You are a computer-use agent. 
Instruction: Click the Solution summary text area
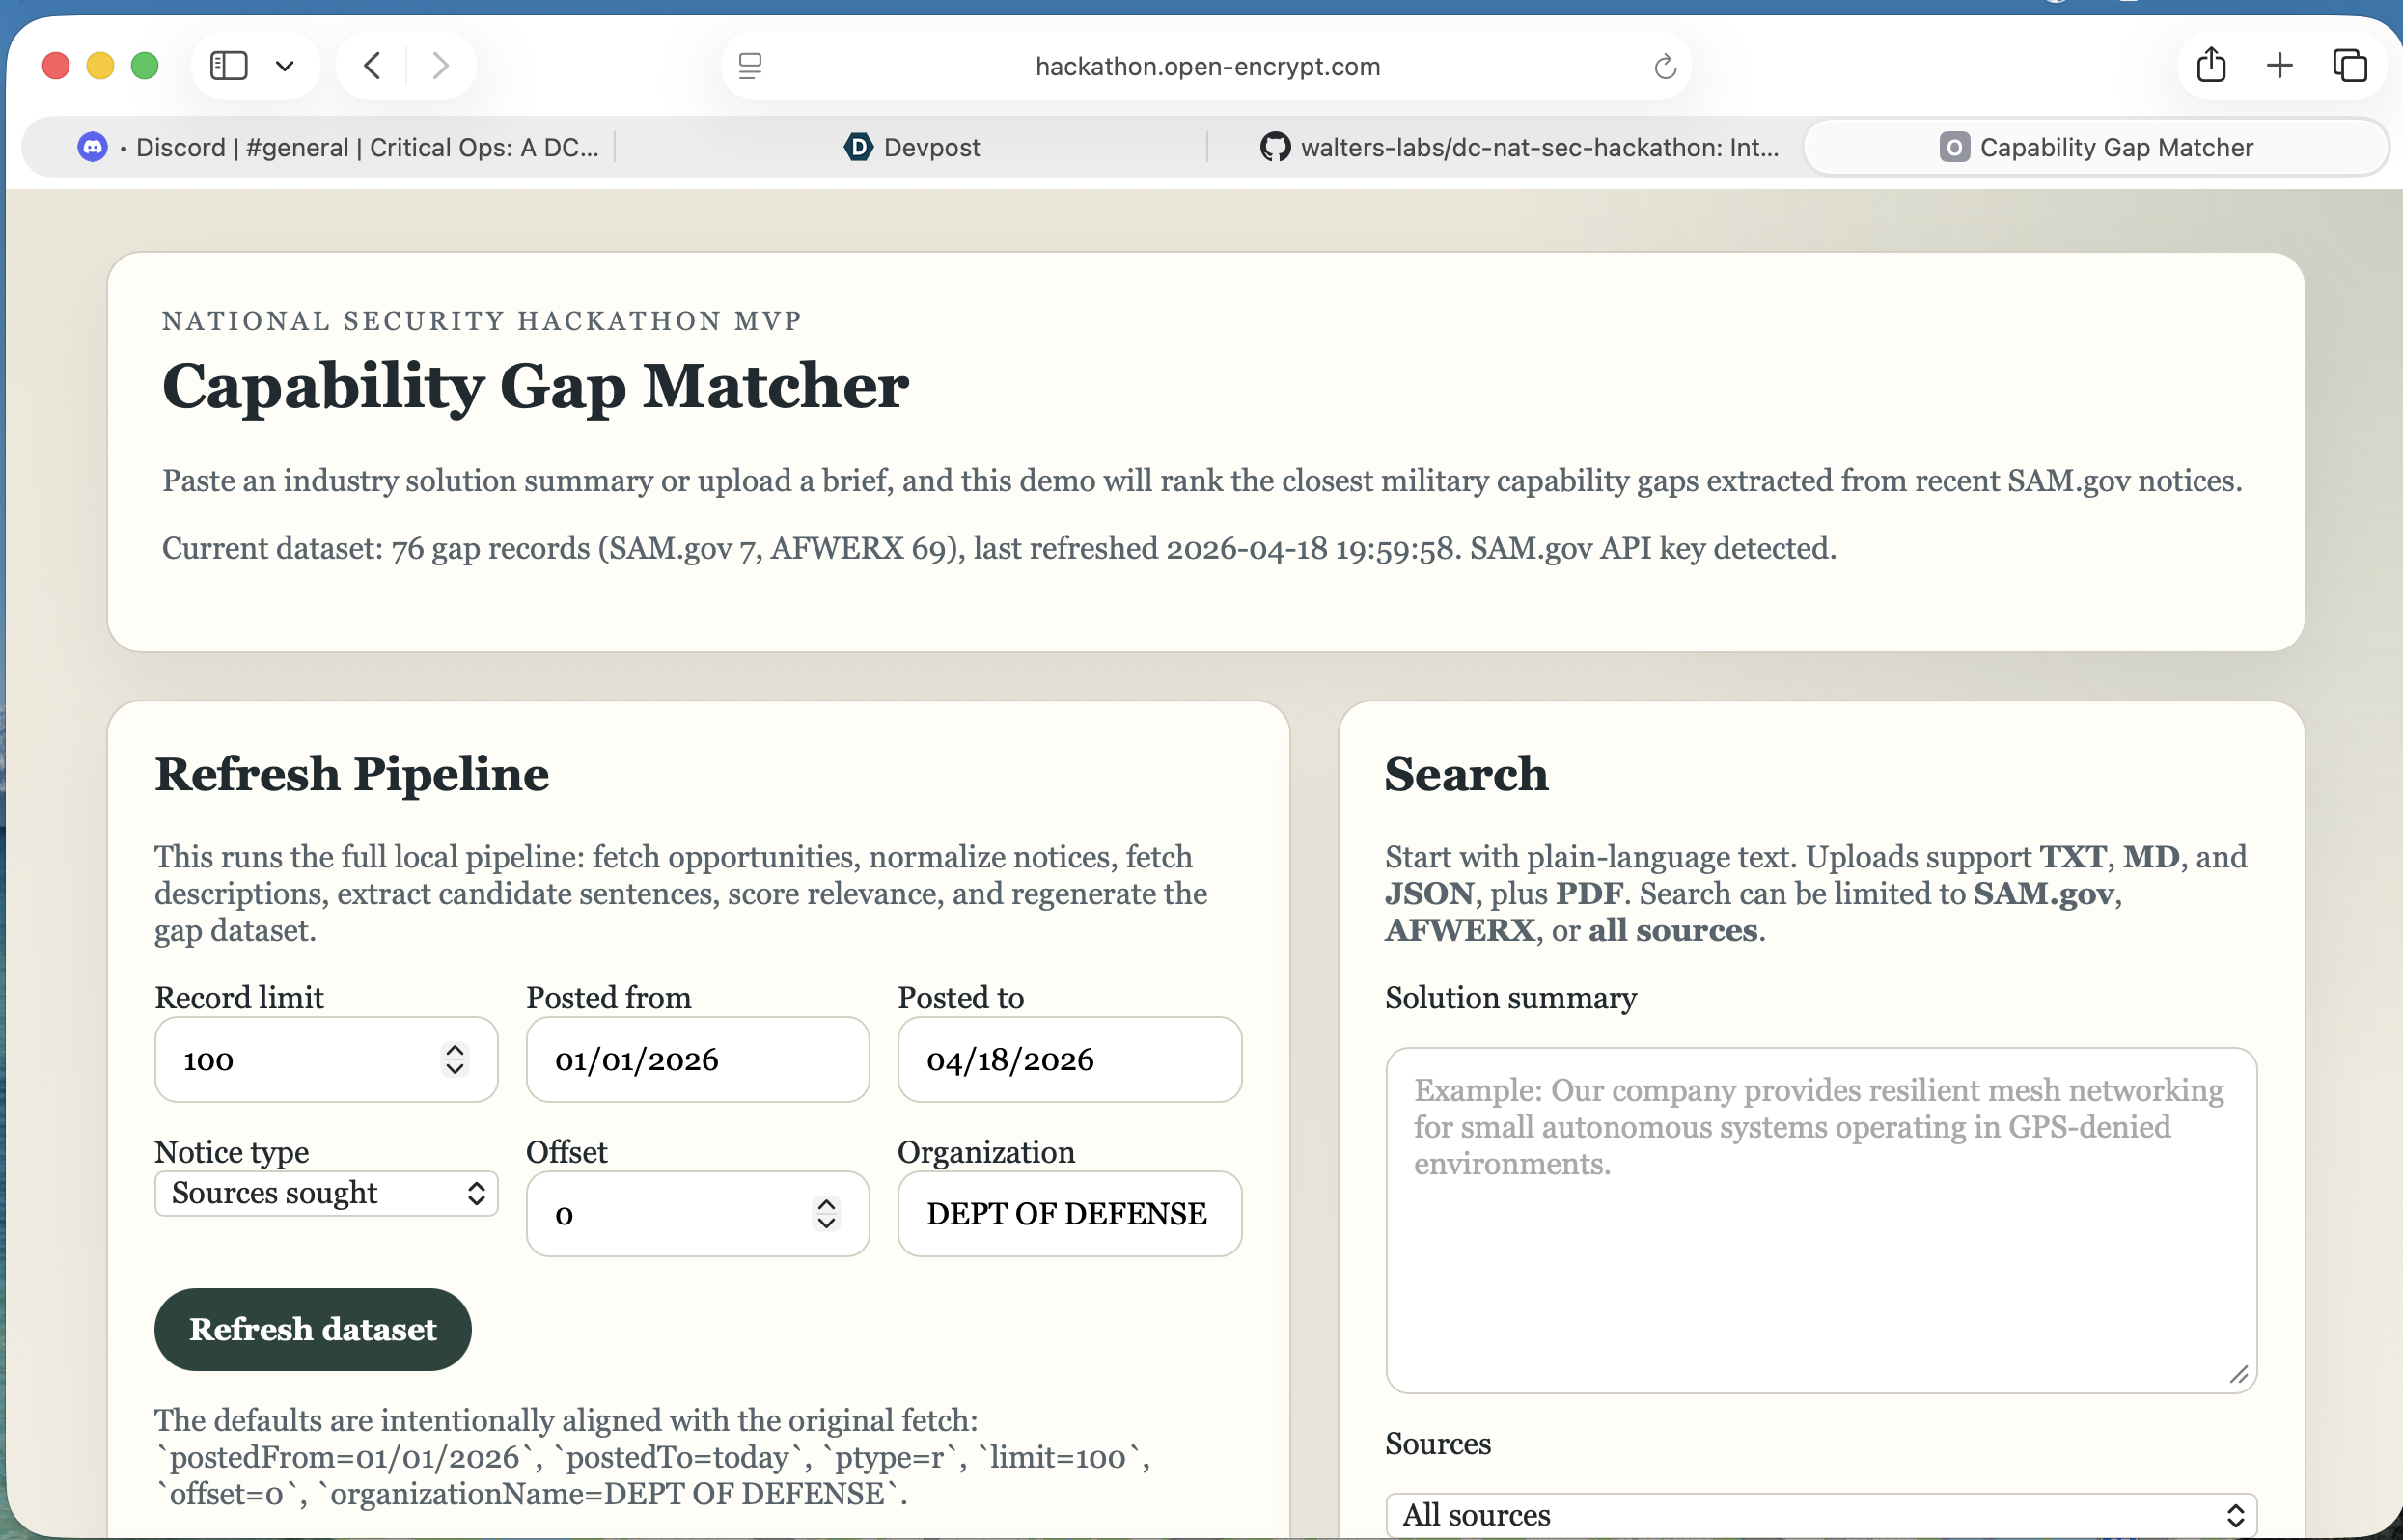click(1820, 1219)
